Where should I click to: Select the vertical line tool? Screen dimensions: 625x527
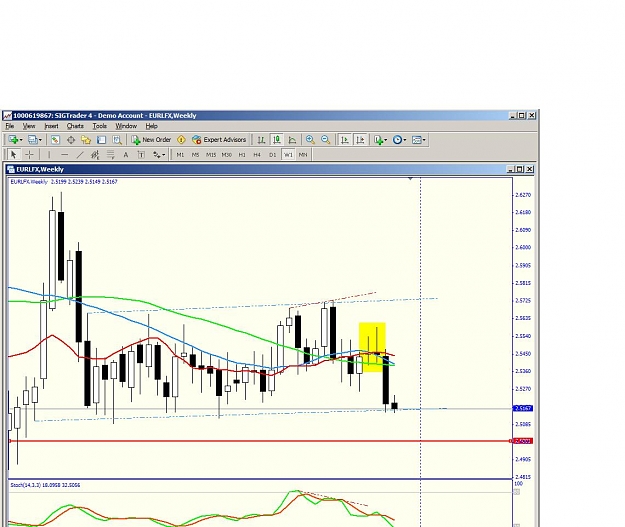tap(49, 155)
